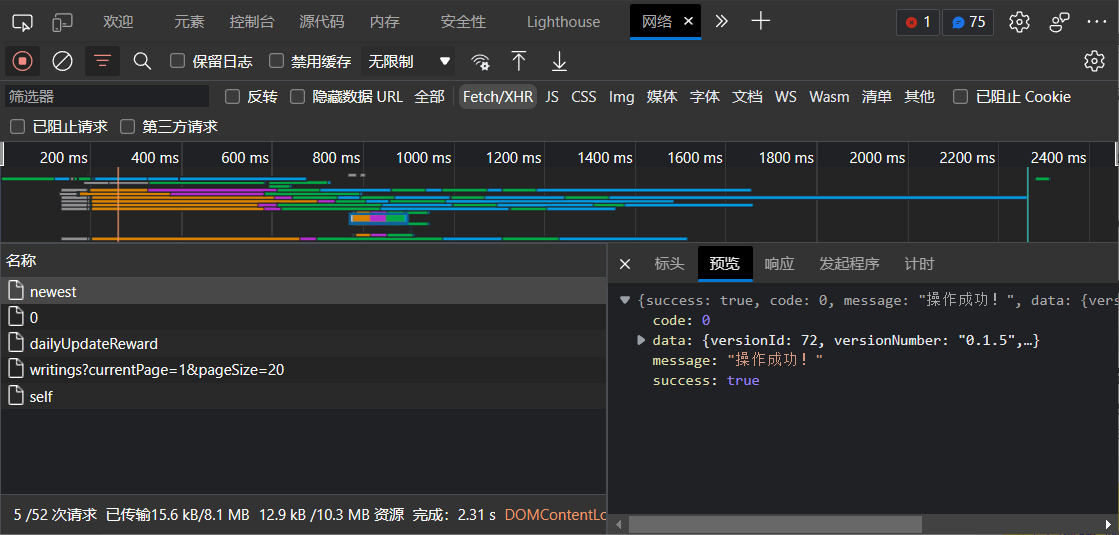The height and width of the screenshot is (535, 1119).
Task: Click preview pane horizontal scrollbar thumb
Action: [775, 524]
